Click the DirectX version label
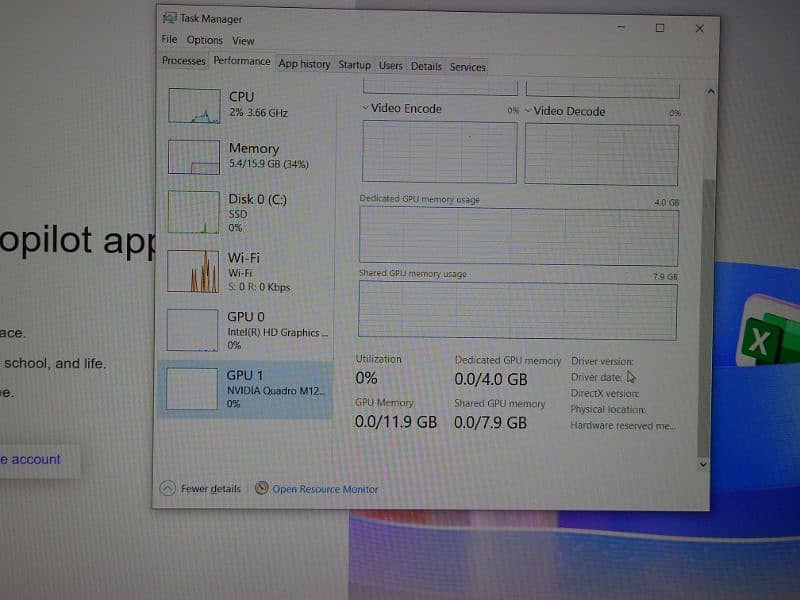Screen dimensions: 800x600 tap(605, 393)
